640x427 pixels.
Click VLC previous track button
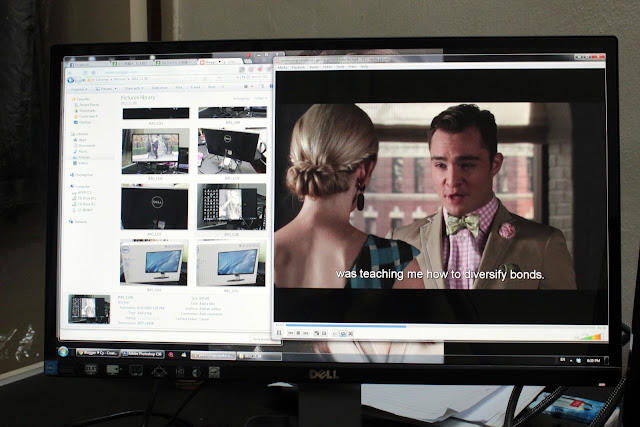click(291, 333)
